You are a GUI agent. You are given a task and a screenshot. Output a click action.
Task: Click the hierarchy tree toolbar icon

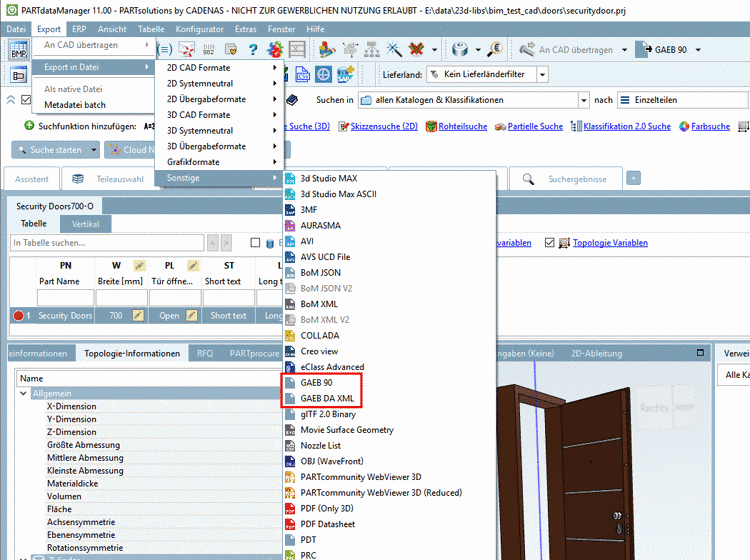click(372, 49)
